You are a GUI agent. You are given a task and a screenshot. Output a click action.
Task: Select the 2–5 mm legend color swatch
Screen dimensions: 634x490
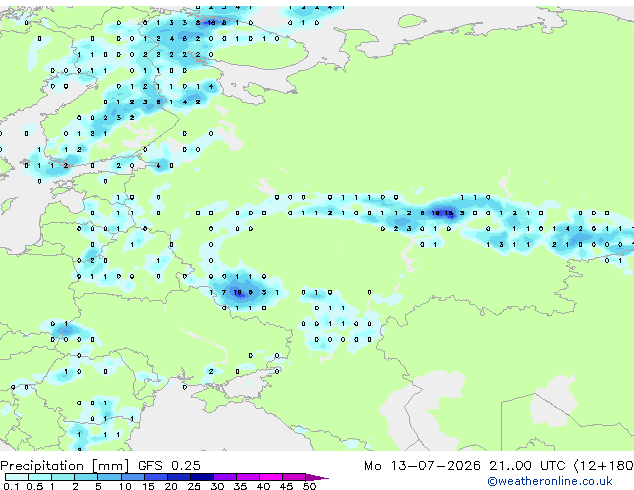click(86, 477)
